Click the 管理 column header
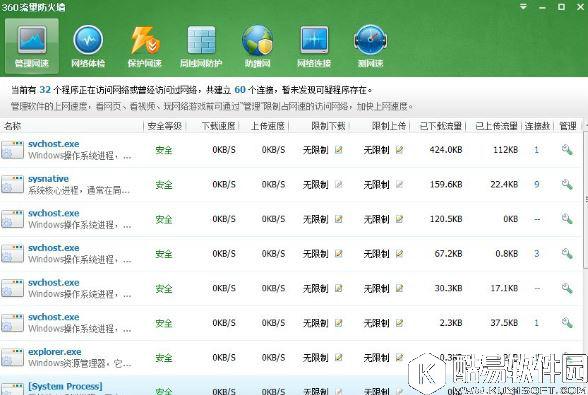 [x=568, y=126]
